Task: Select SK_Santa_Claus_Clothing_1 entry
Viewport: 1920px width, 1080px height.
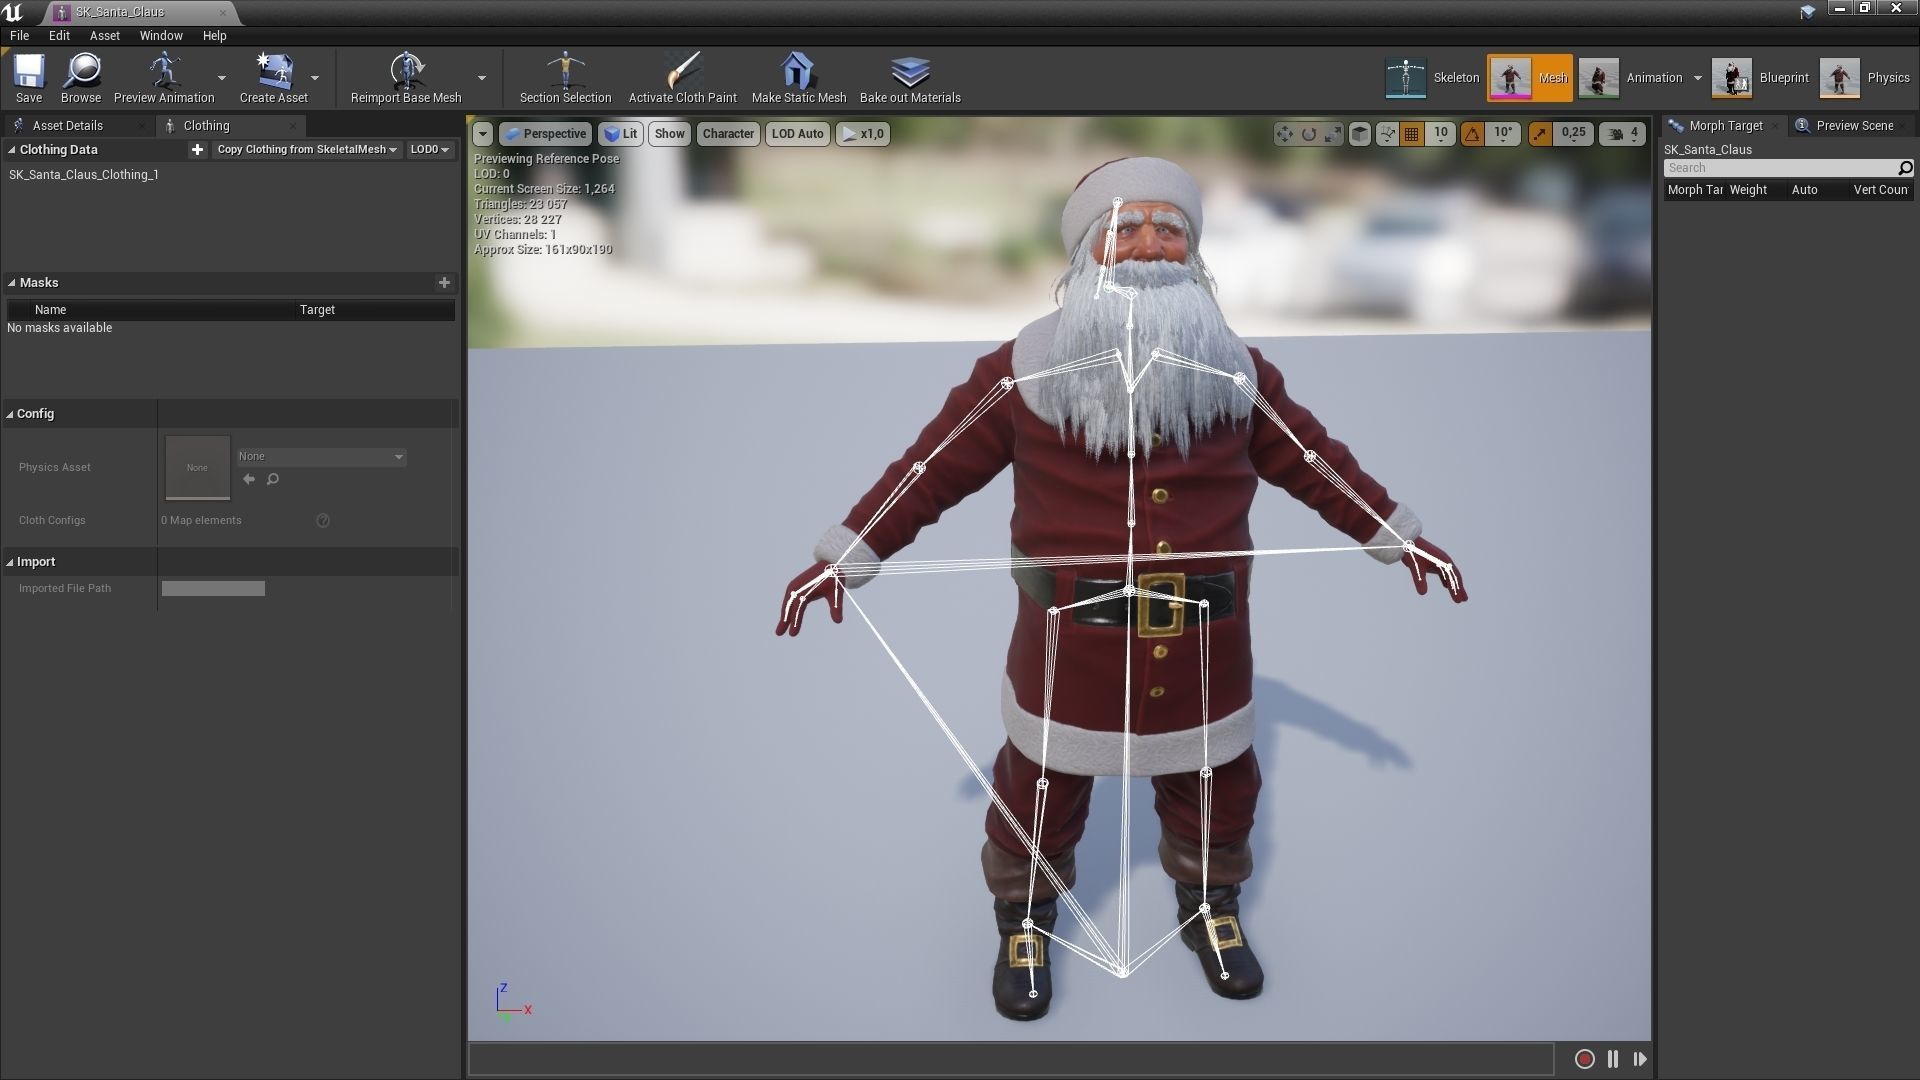Action: tap(84, 175)
